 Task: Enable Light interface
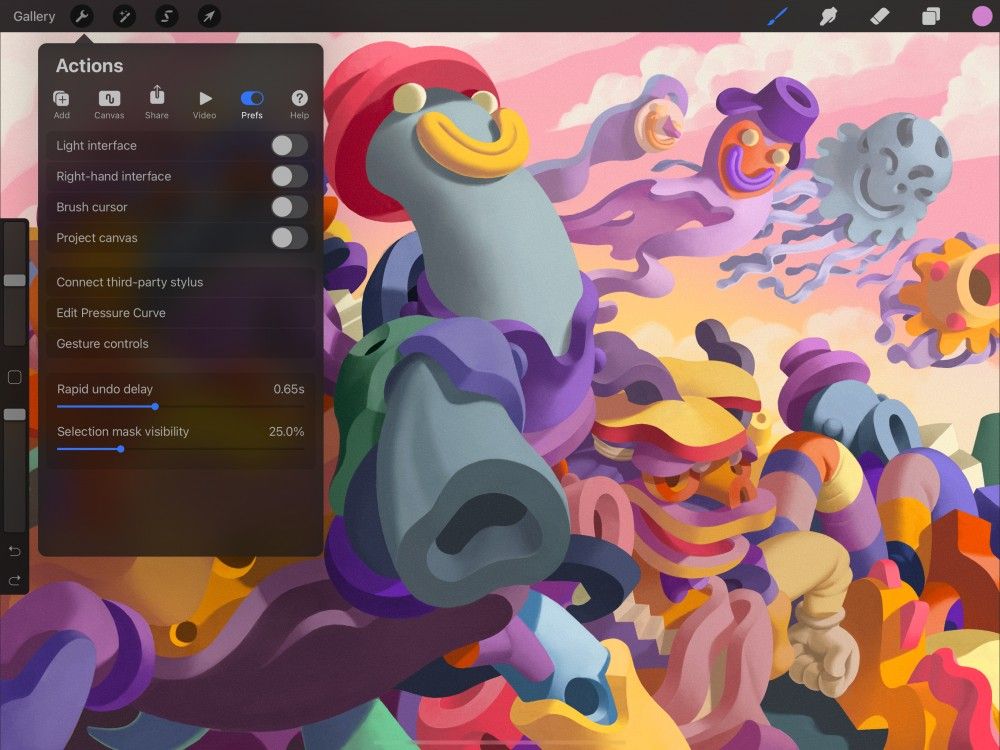coord(288,145)
